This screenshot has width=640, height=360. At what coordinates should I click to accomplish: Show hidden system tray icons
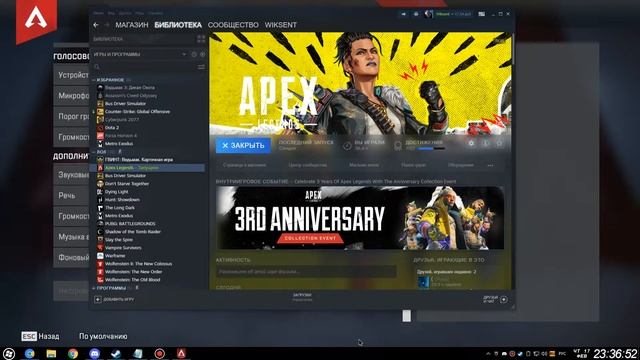(488, 353)
